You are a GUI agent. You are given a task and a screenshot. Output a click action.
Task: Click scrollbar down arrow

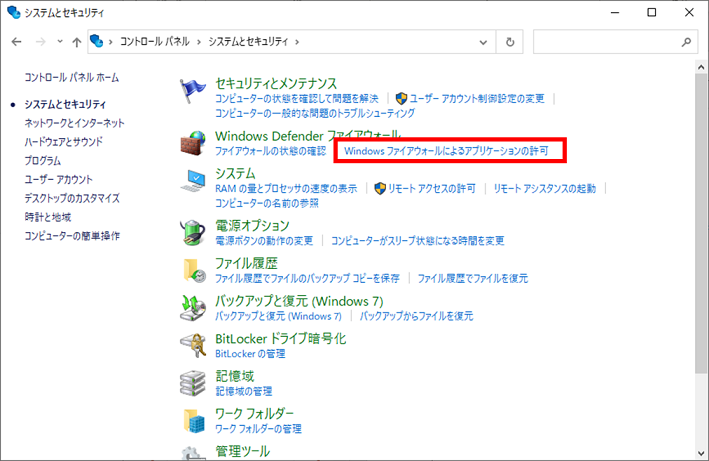pos(701,453)
